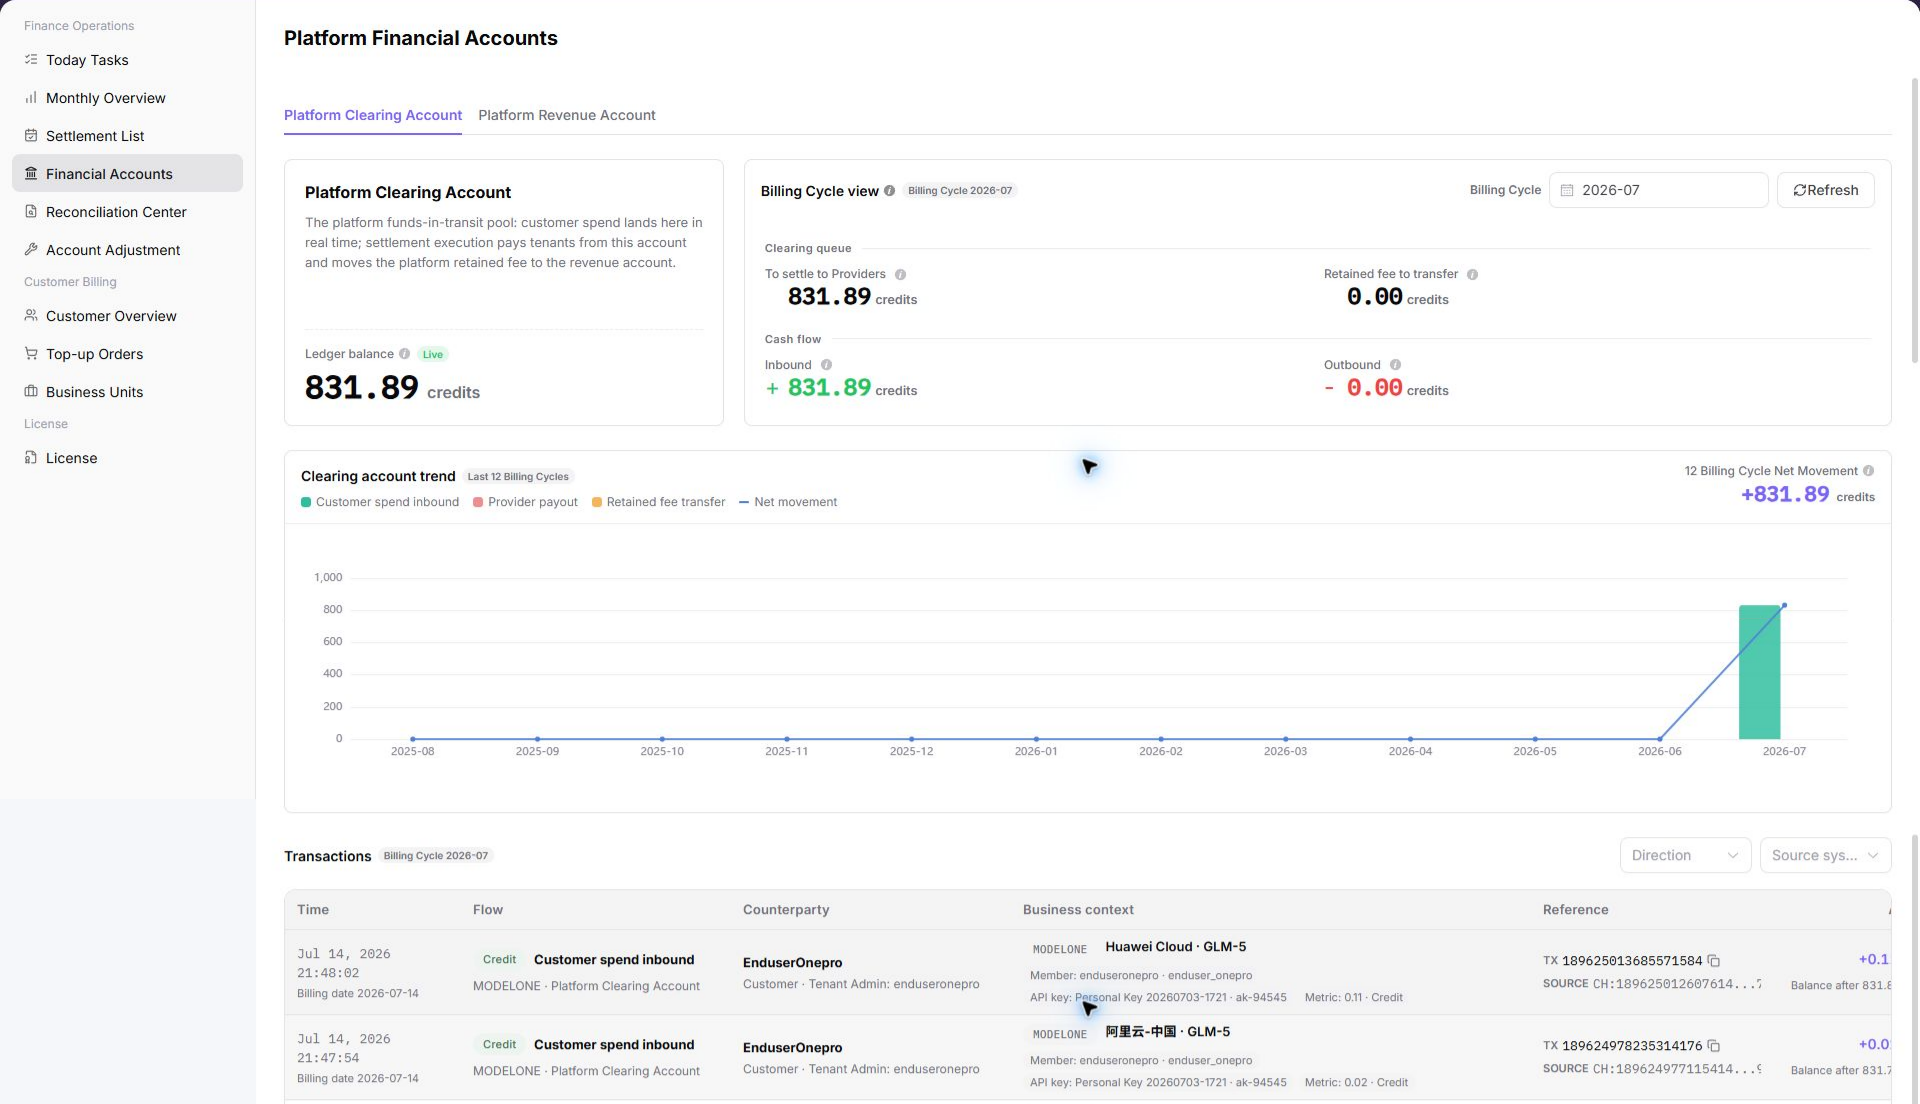Click calendar icon in Billing Cycle field
The height and width of the screenshot is (1104, 1920).
pyautogui.click(x=1567, y=190)
